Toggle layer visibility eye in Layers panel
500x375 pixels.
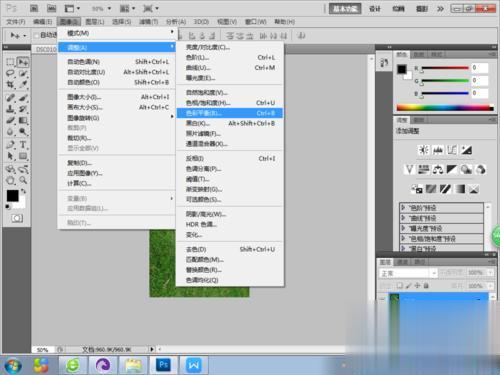click(x=382, y=299)
